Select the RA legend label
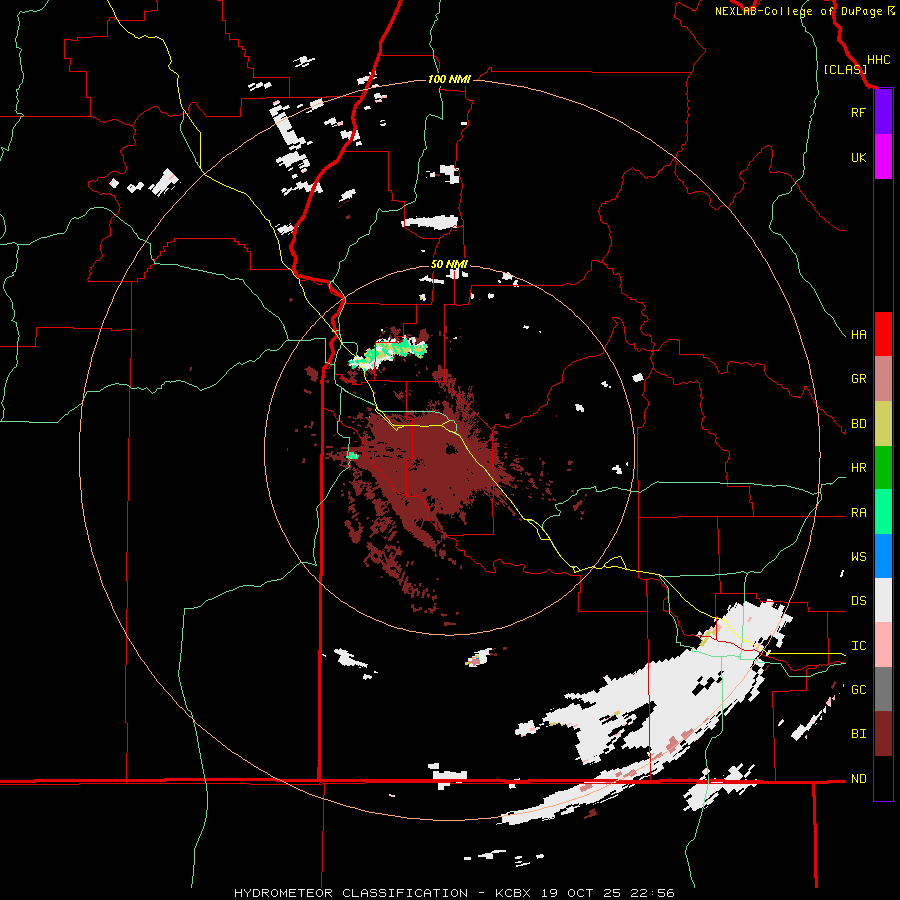900x900 pixels. click(858, 513)
